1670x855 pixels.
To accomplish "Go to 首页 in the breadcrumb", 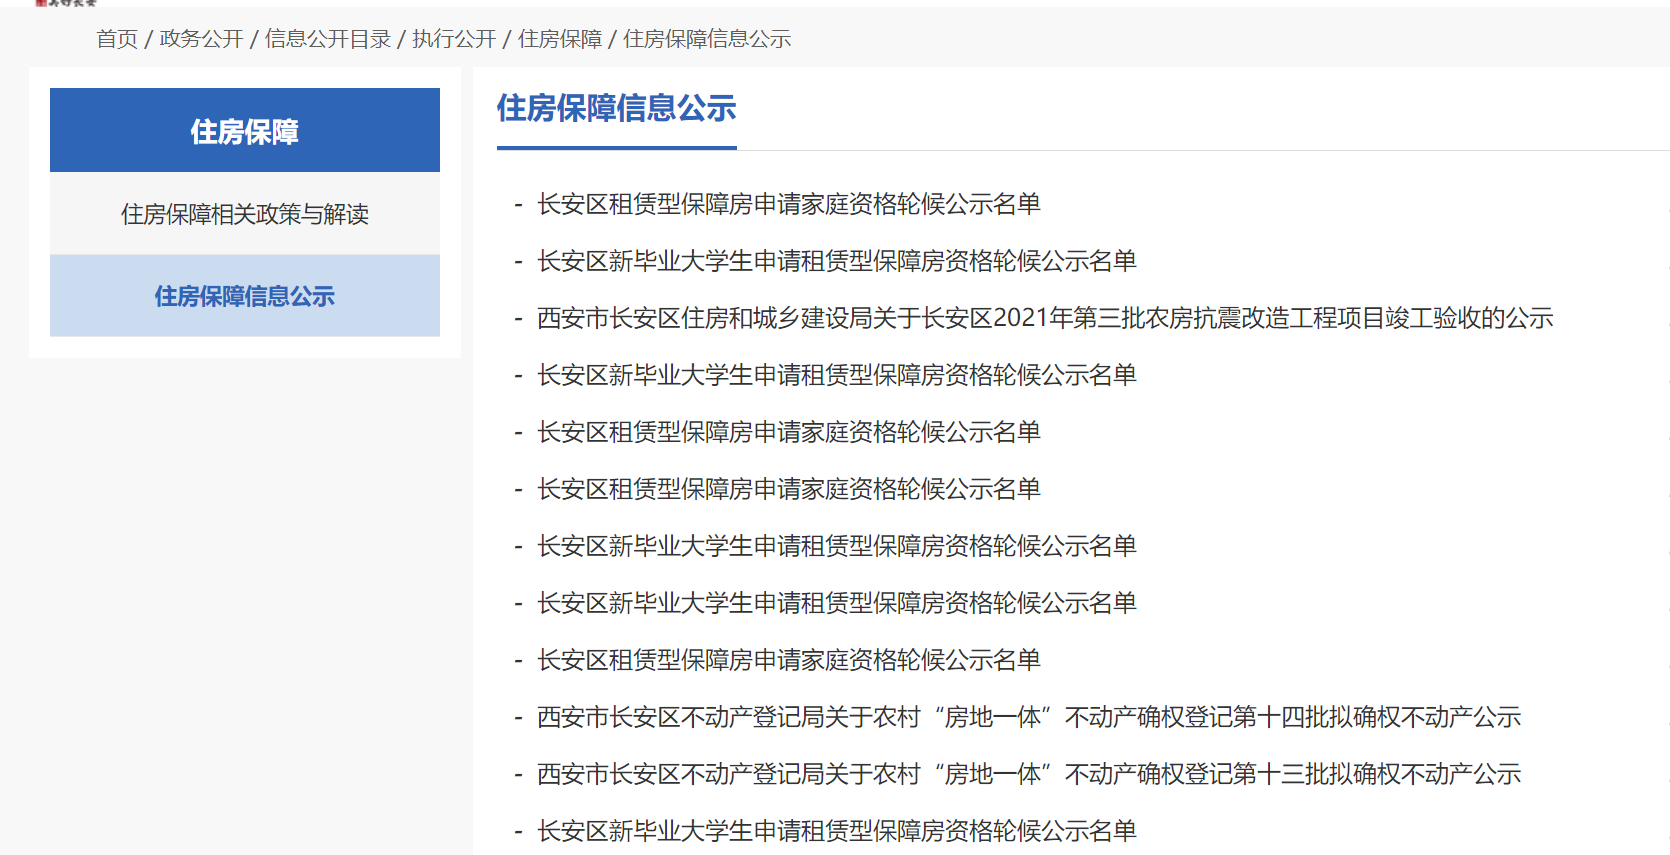I will [x=117, y=39].
